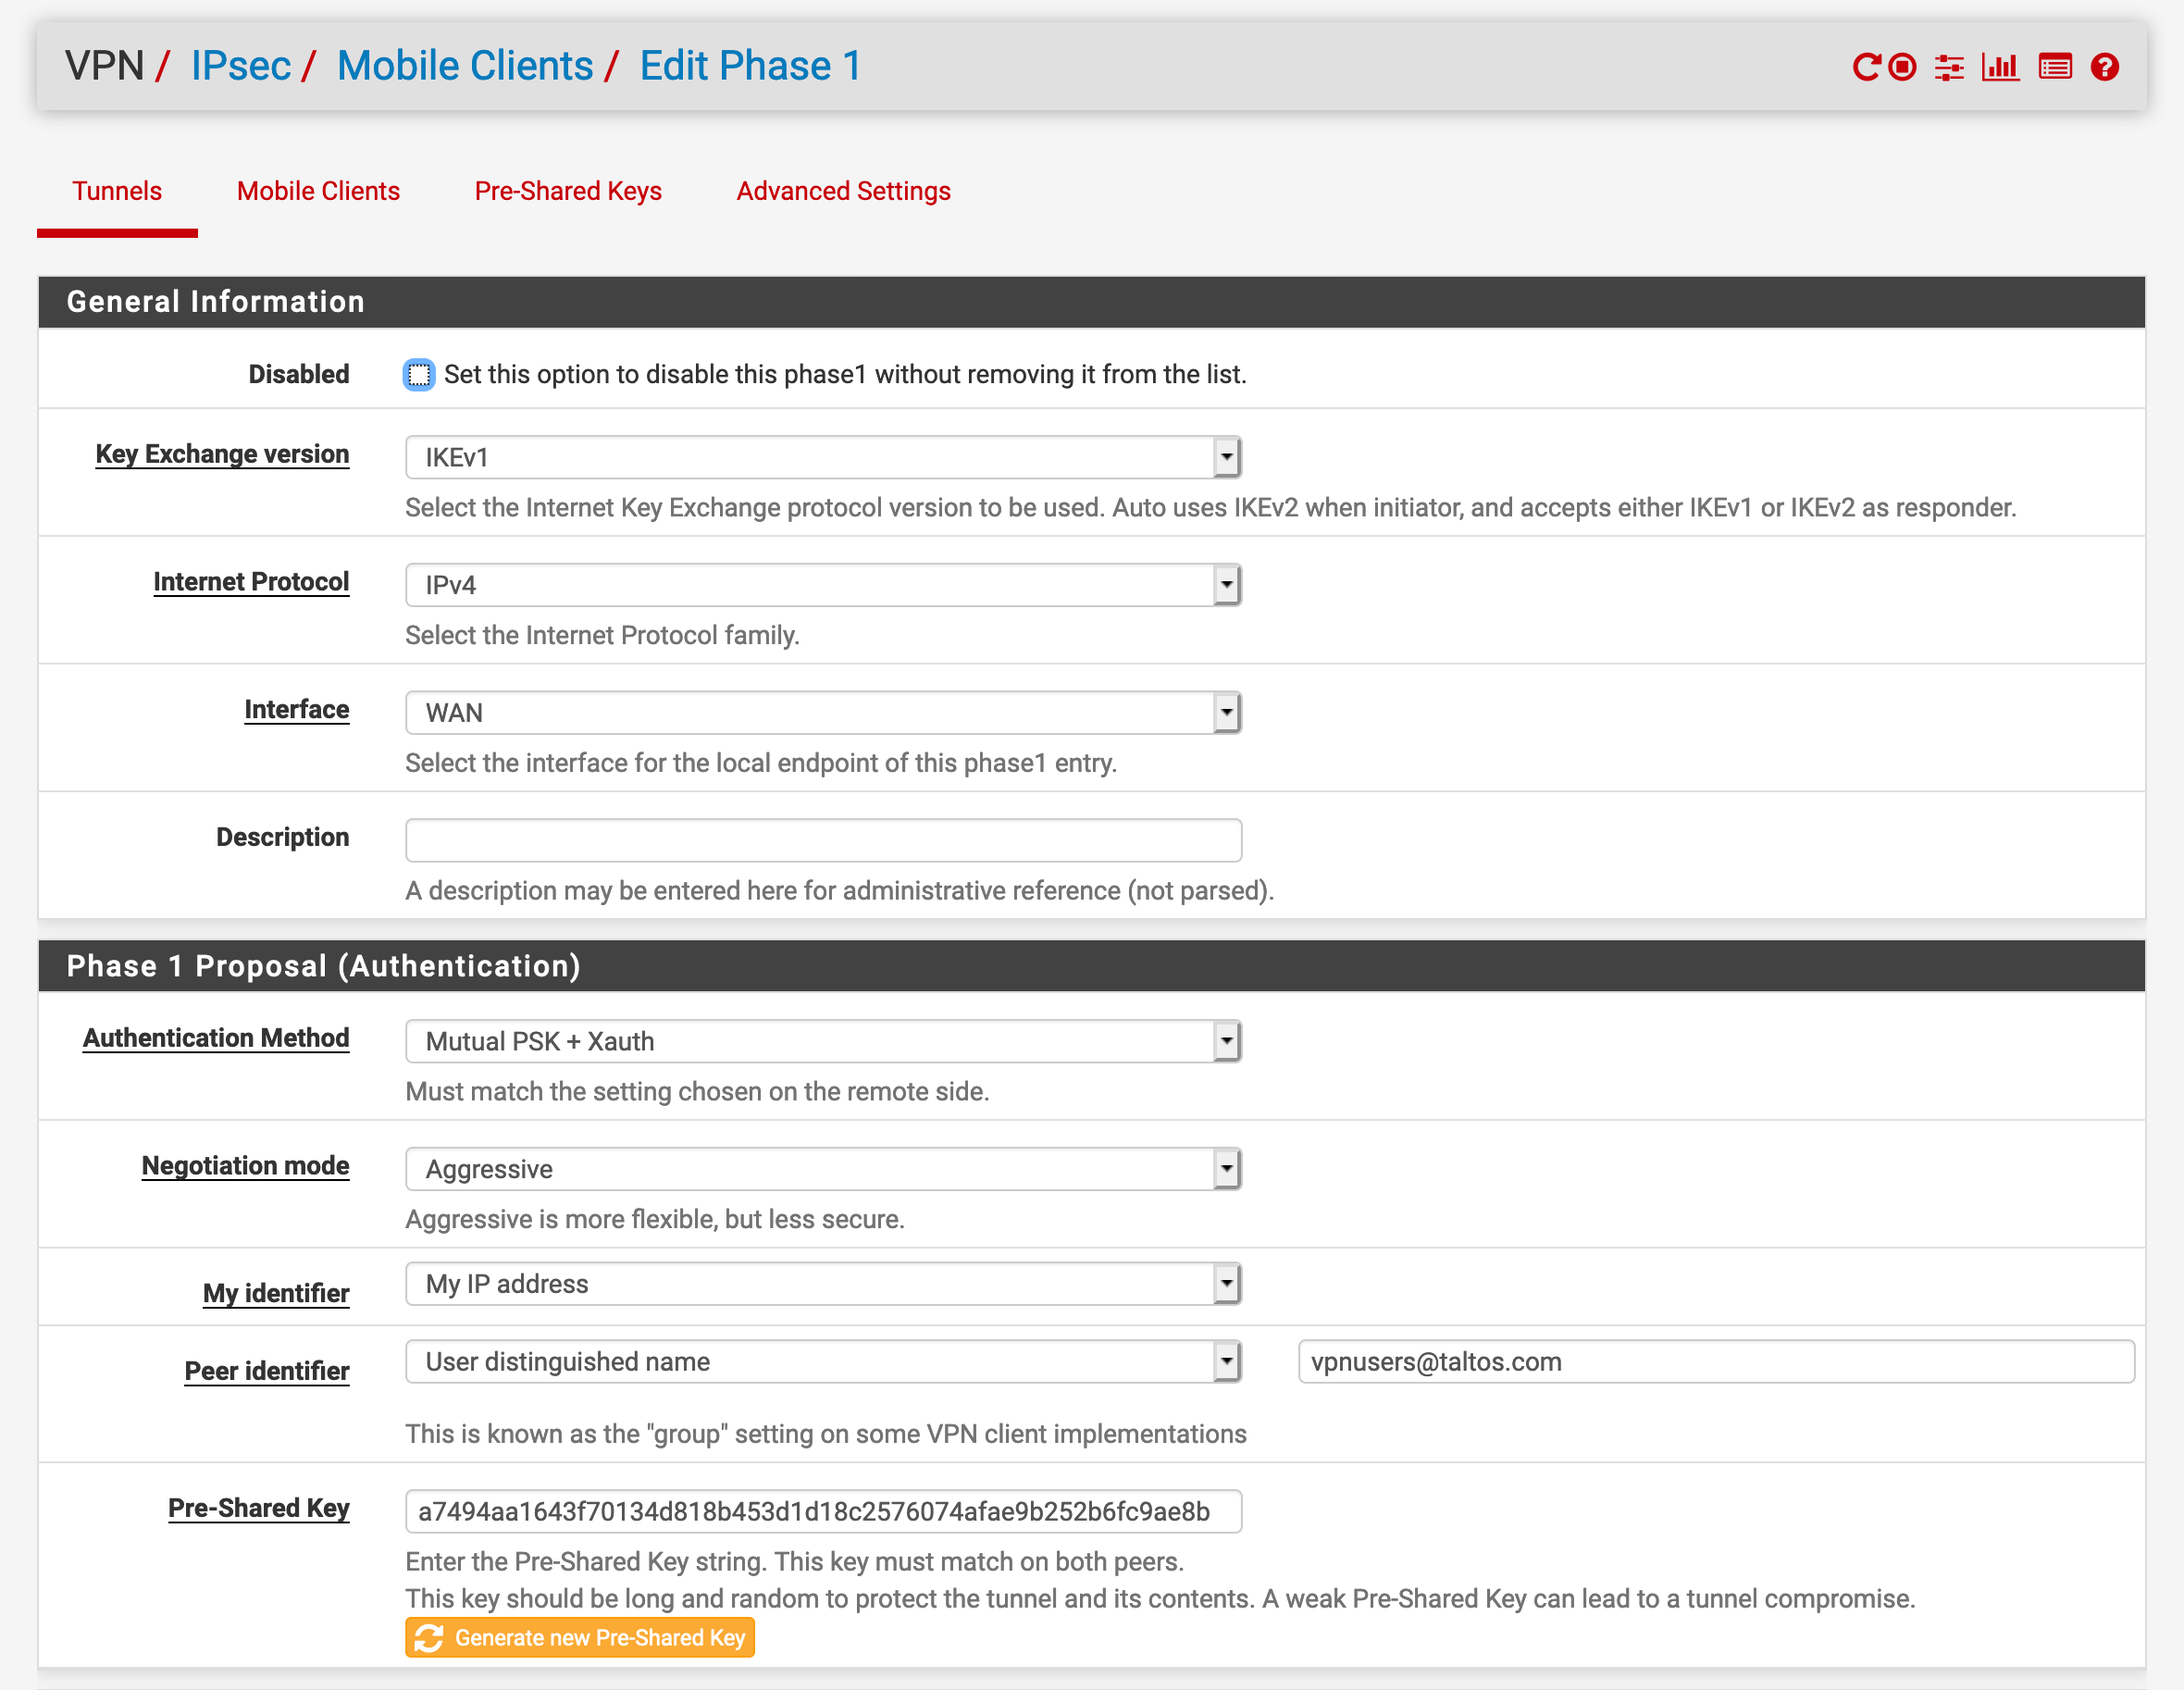Click the VPN breadcrumb text

point(104,66)
